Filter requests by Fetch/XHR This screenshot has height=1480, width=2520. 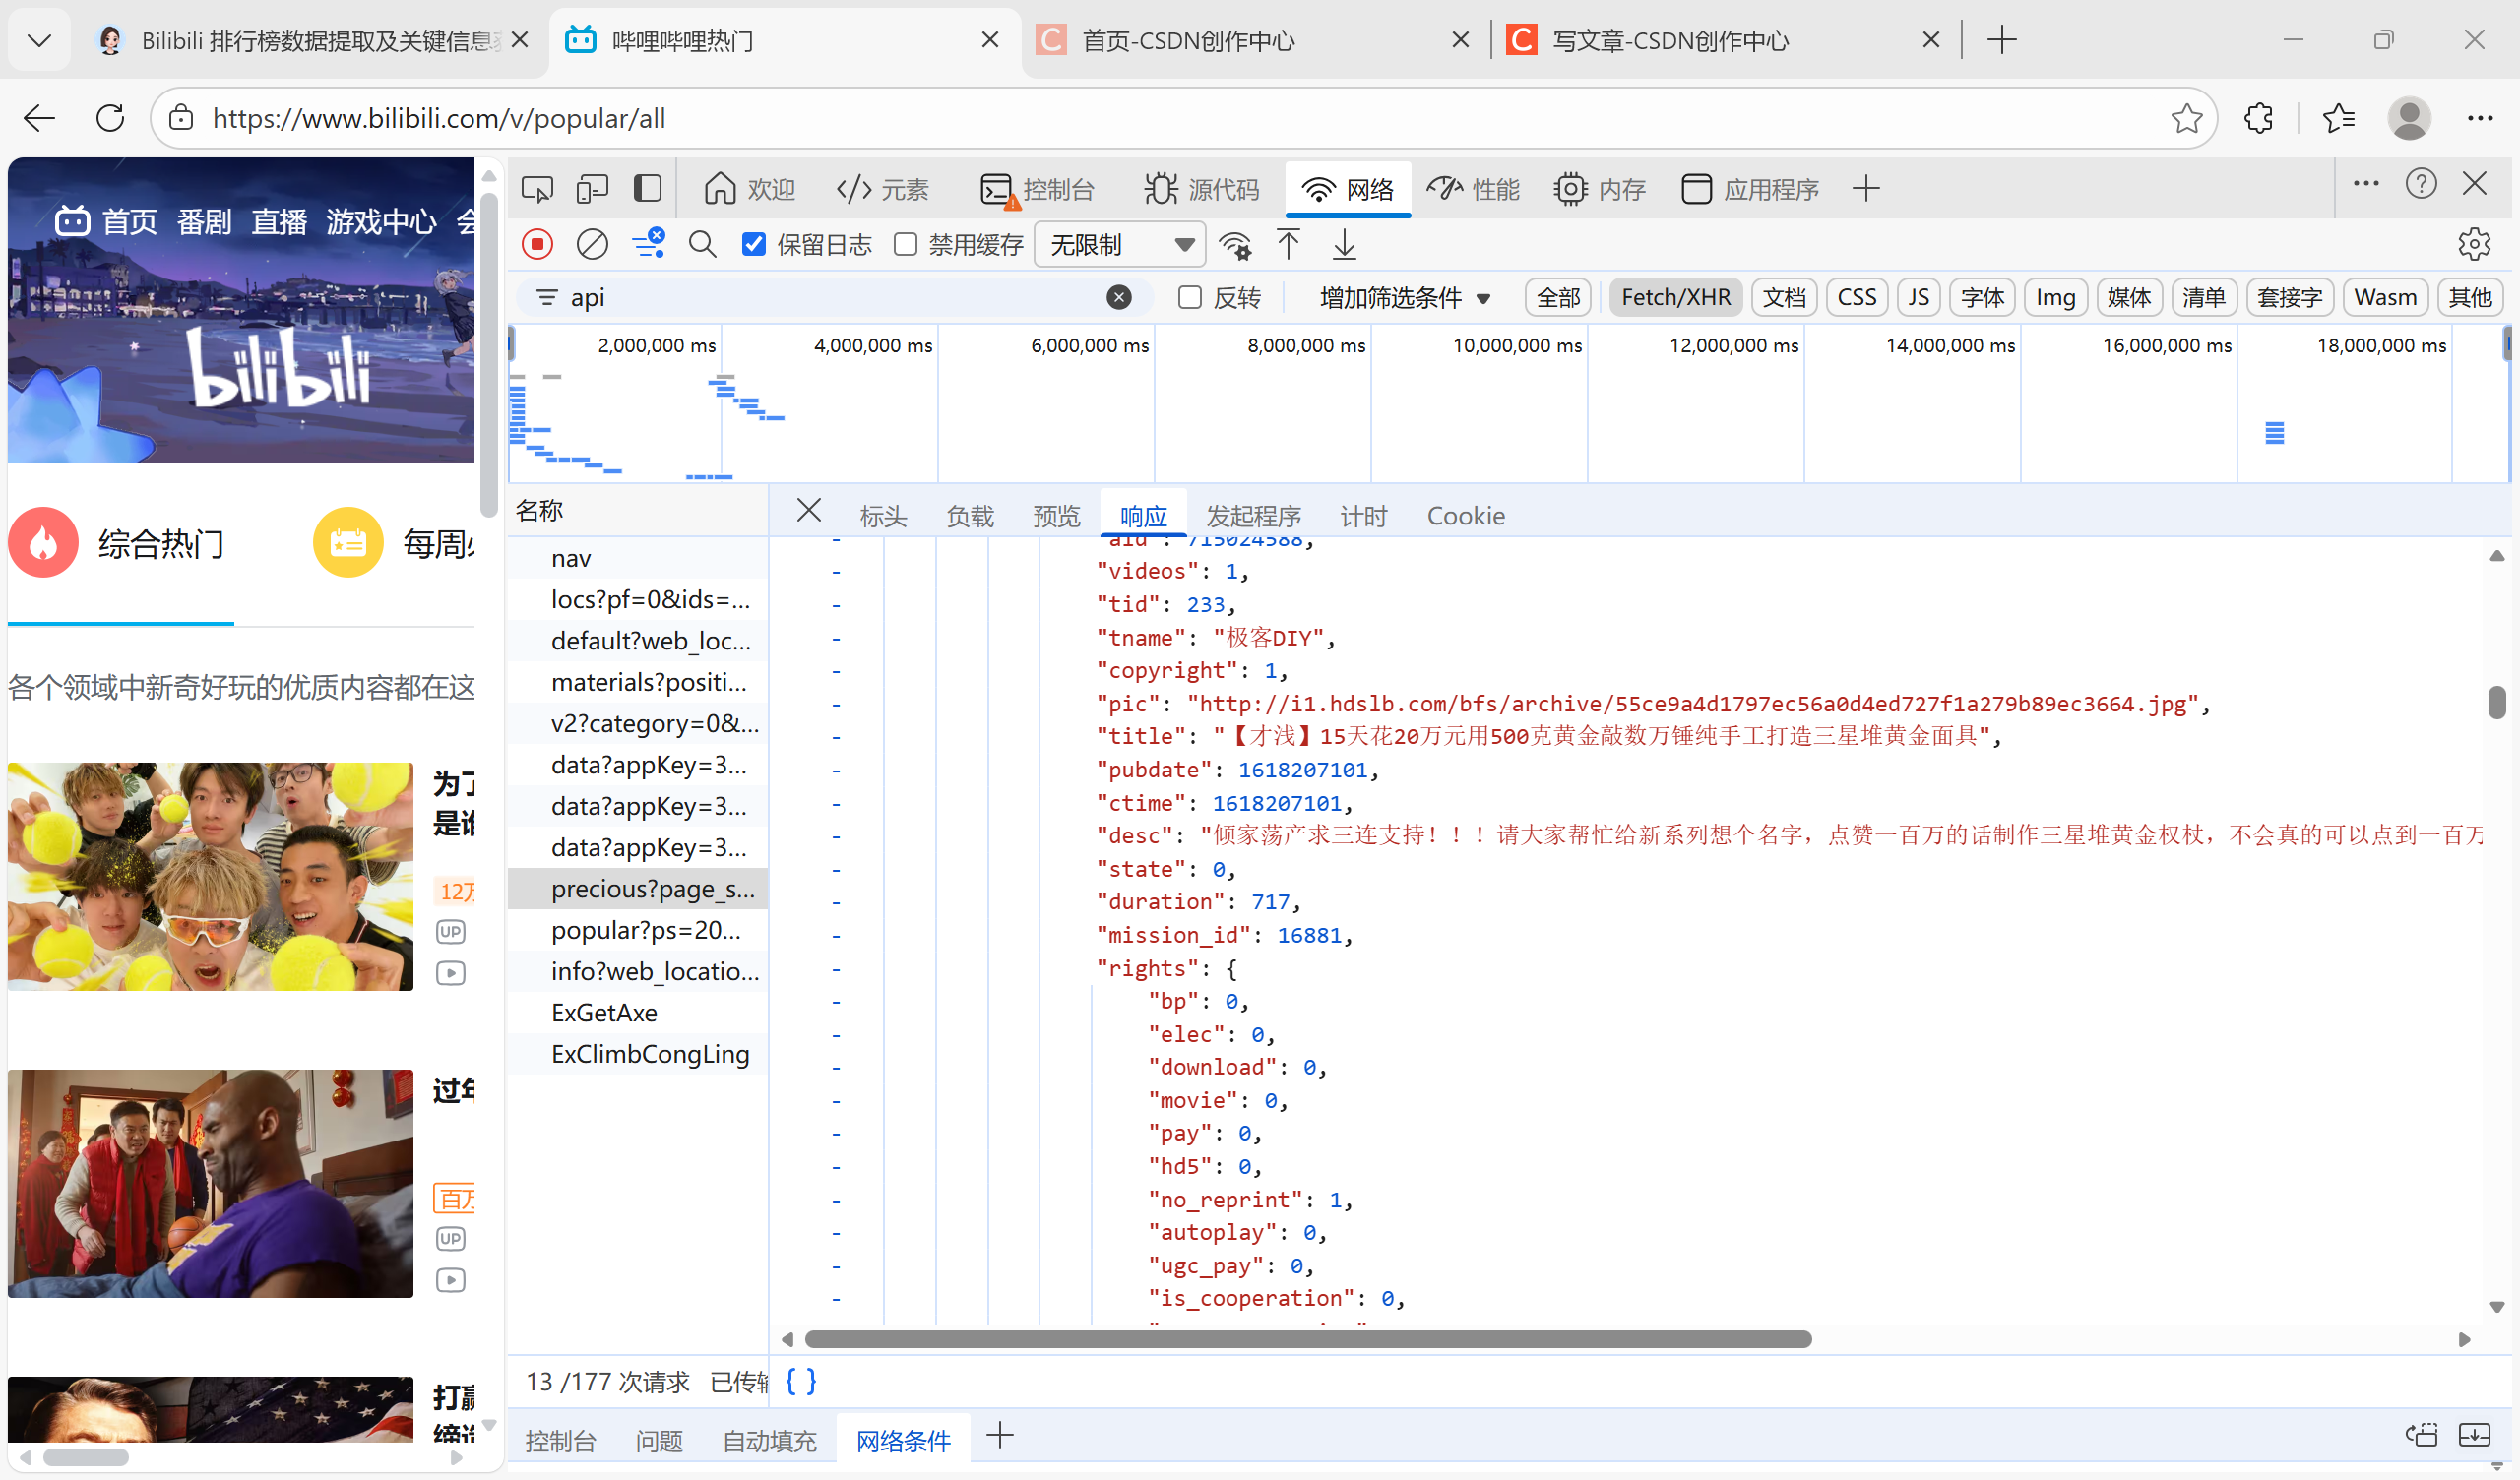1675,297
